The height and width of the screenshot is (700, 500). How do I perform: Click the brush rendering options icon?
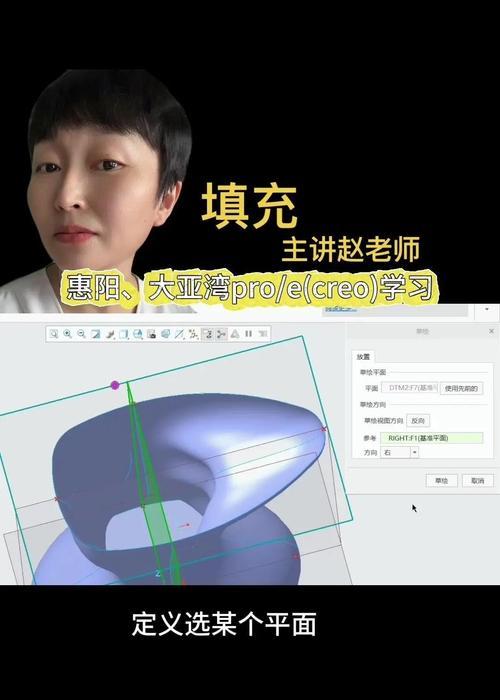(x=110, y=334)
